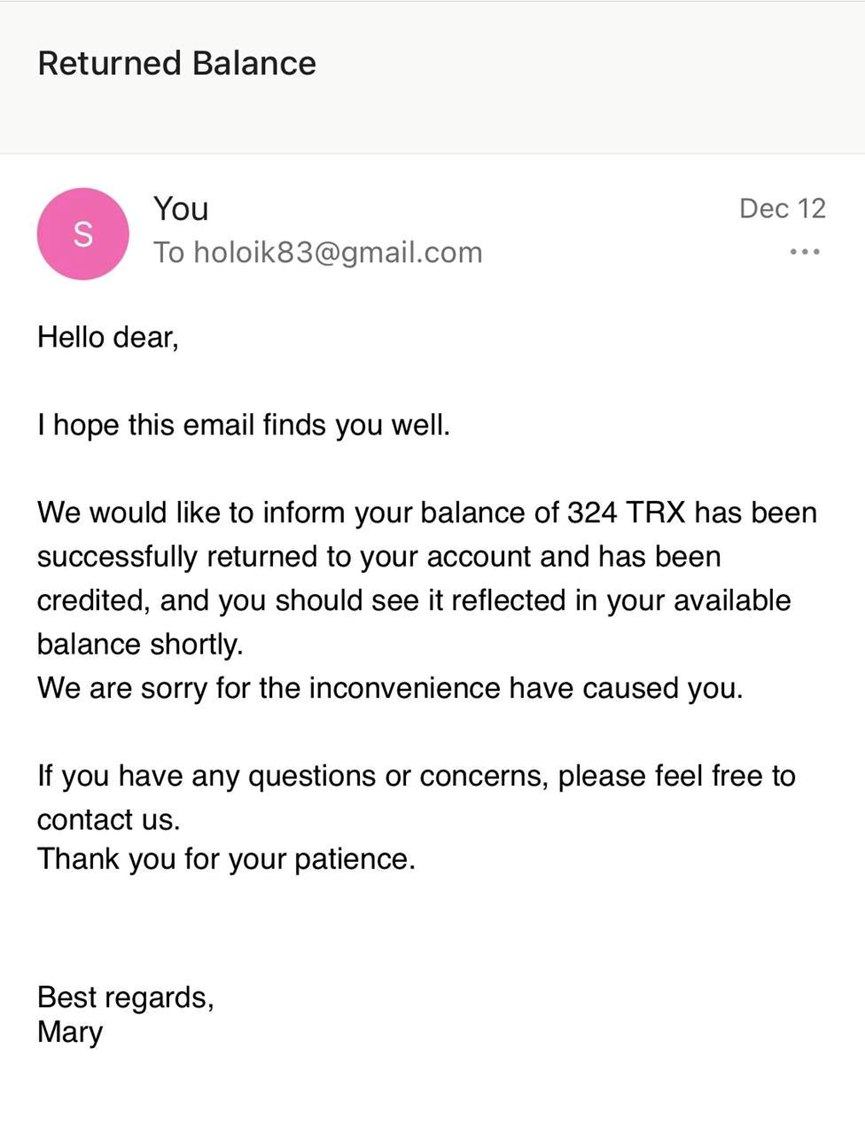Click recipient address holoik83@gmail.com
The width and height of the screenshot is (865, 1135).
(337, 253)
